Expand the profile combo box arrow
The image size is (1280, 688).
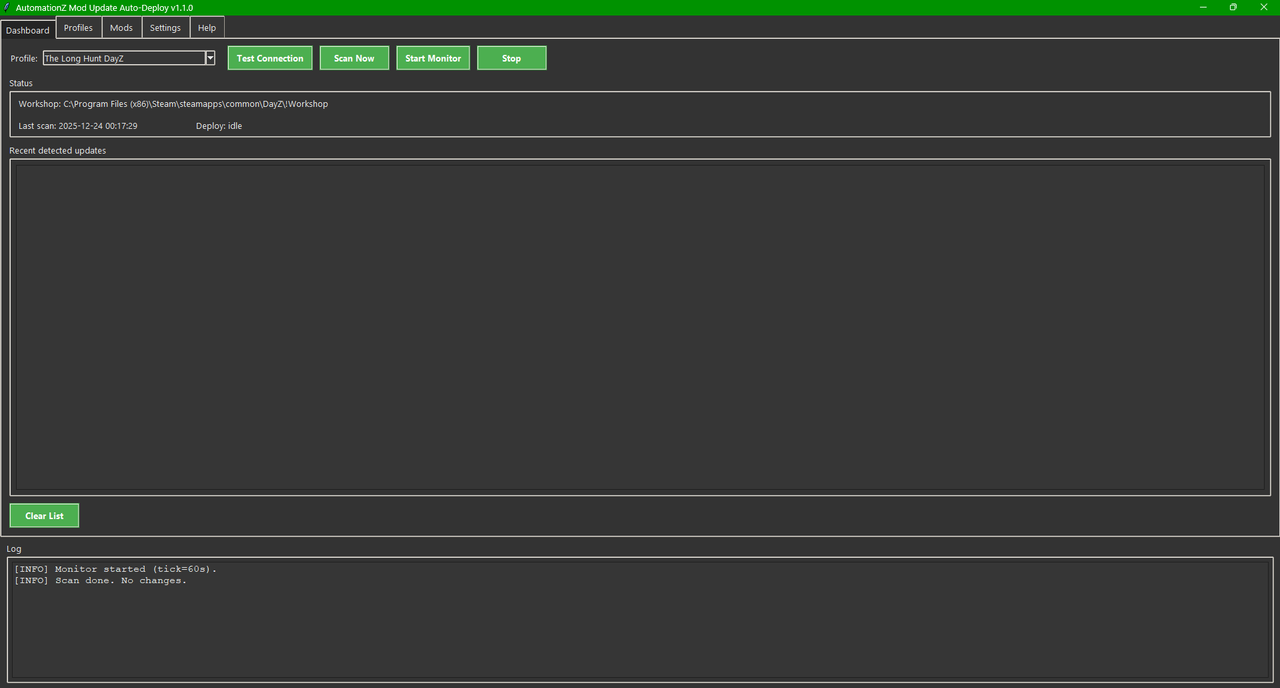[x=210, y=57]
